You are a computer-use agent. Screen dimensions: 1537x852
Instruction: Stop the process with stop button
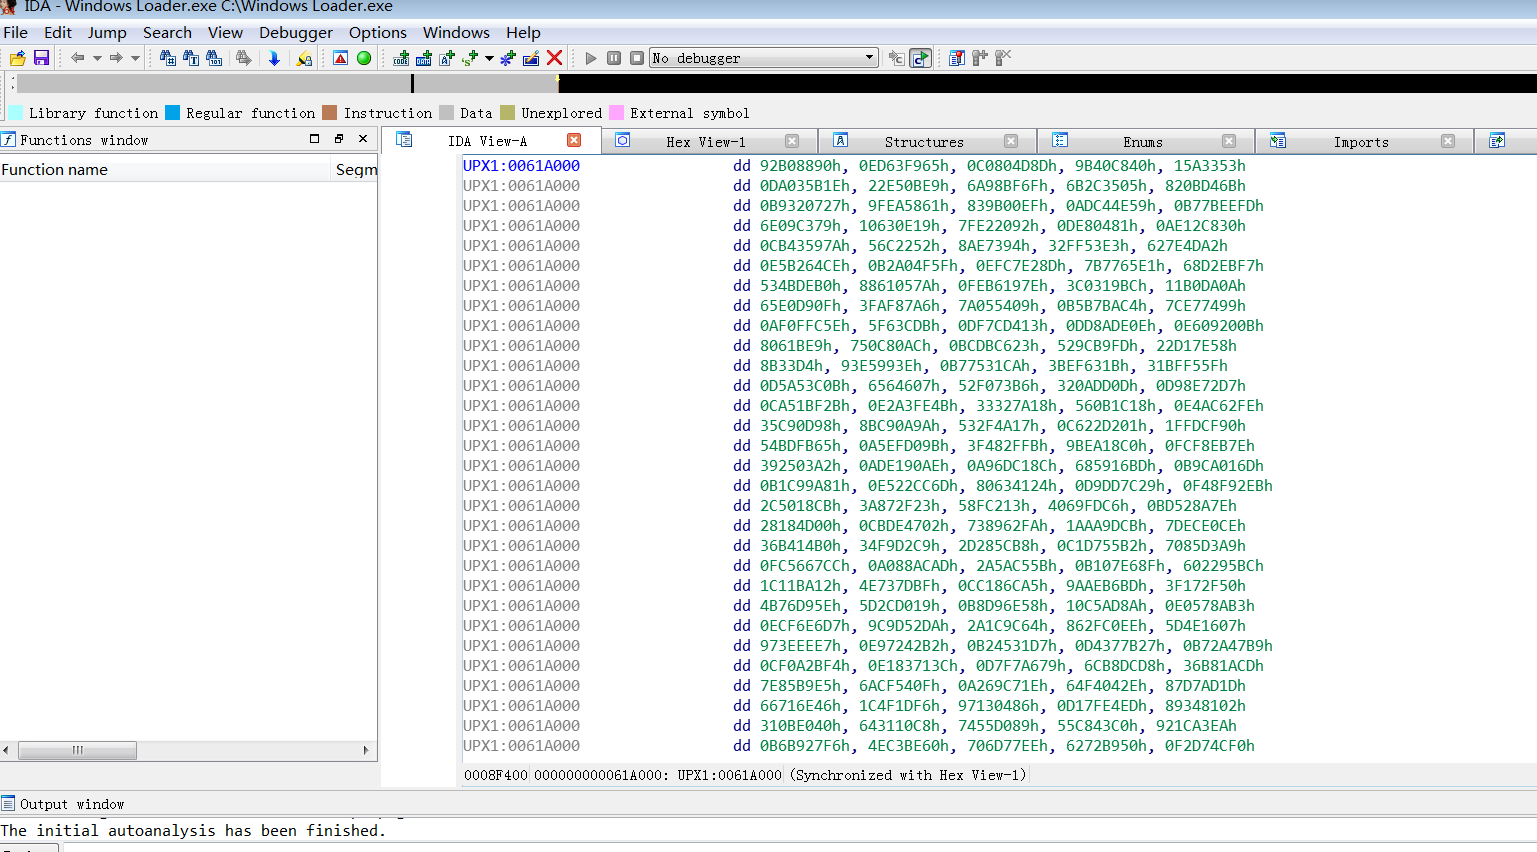click(x=637, y=58)
